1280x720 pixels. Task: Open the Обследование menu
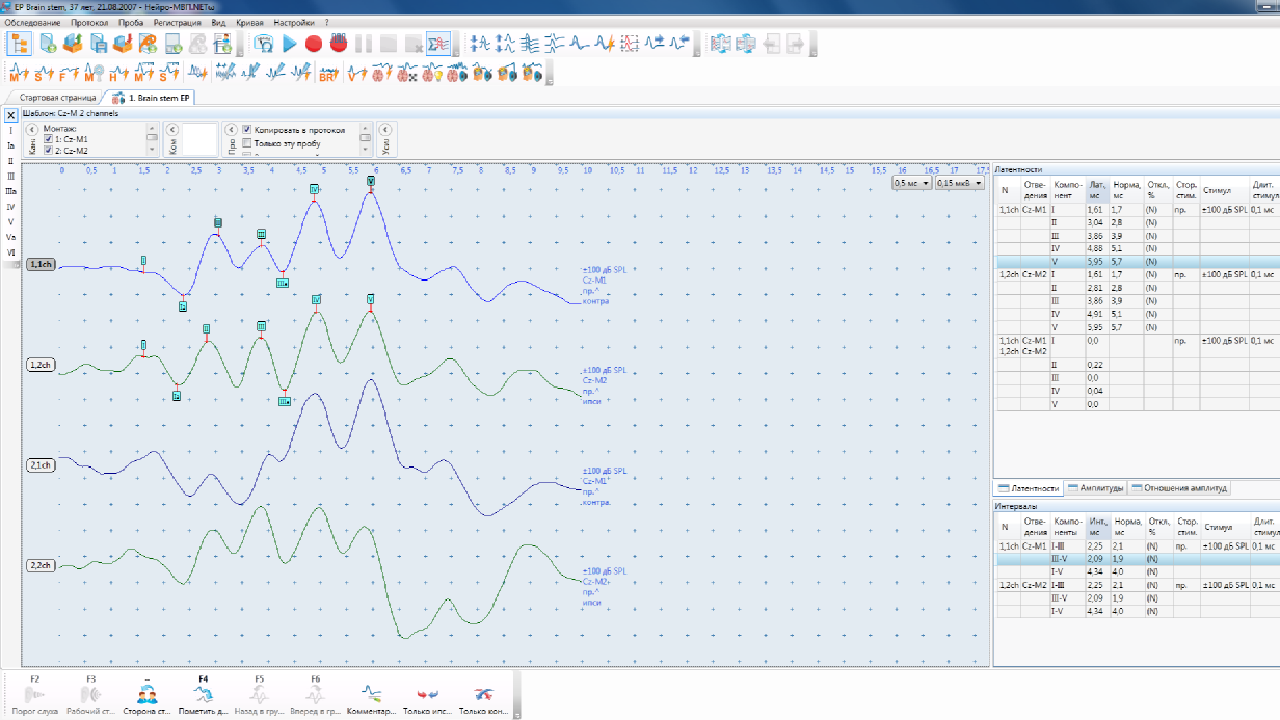tap(33, 22)
